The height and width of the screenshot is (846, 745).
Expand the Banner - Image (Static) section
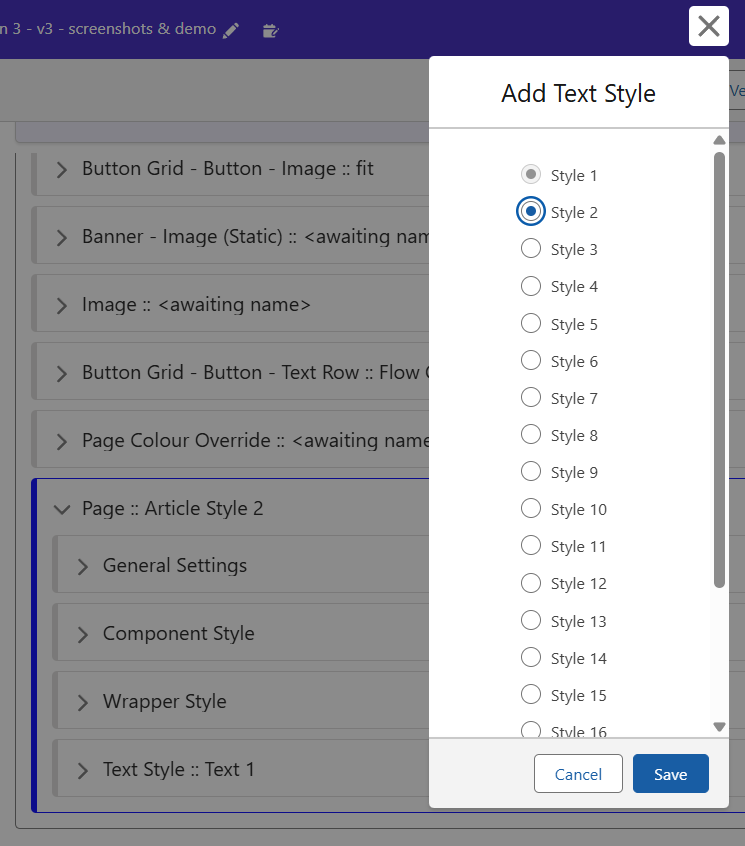pos(62,237)
